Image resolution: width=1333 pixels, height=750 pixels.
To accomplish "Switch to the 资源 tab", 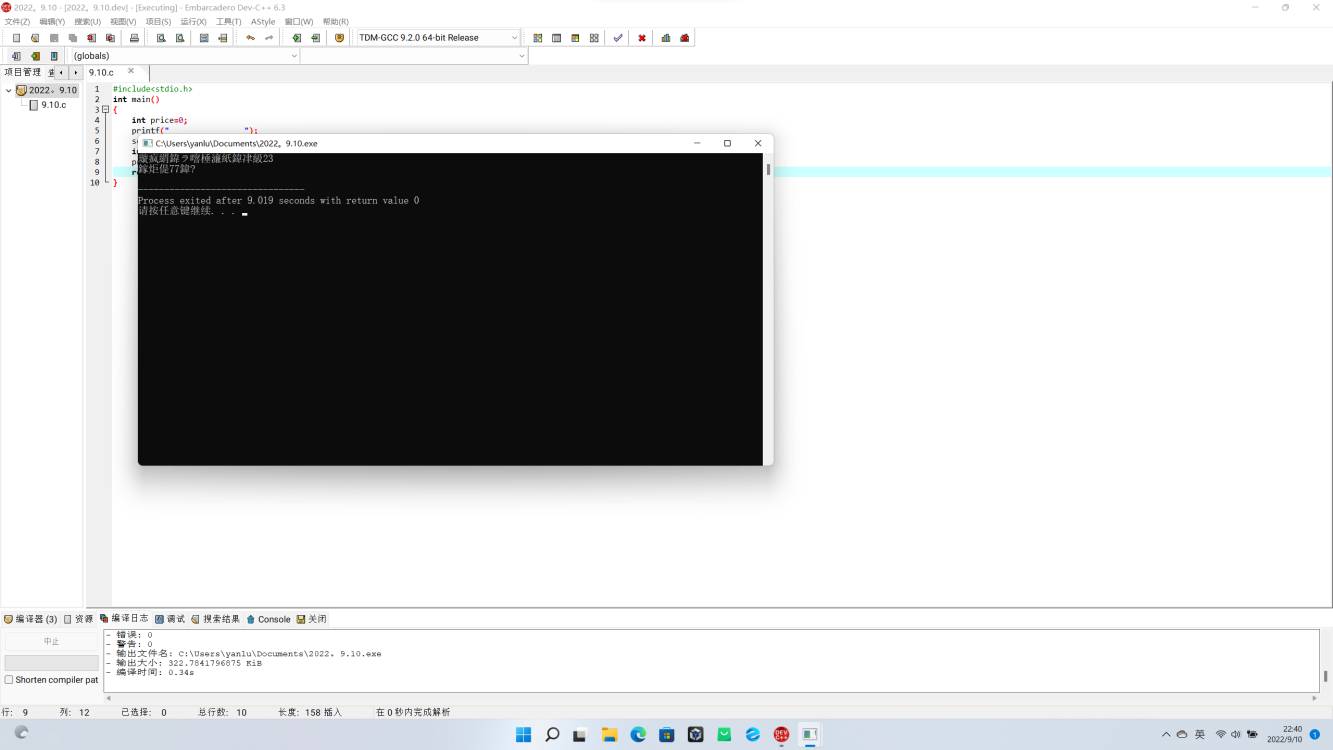I will coord(78,619).
